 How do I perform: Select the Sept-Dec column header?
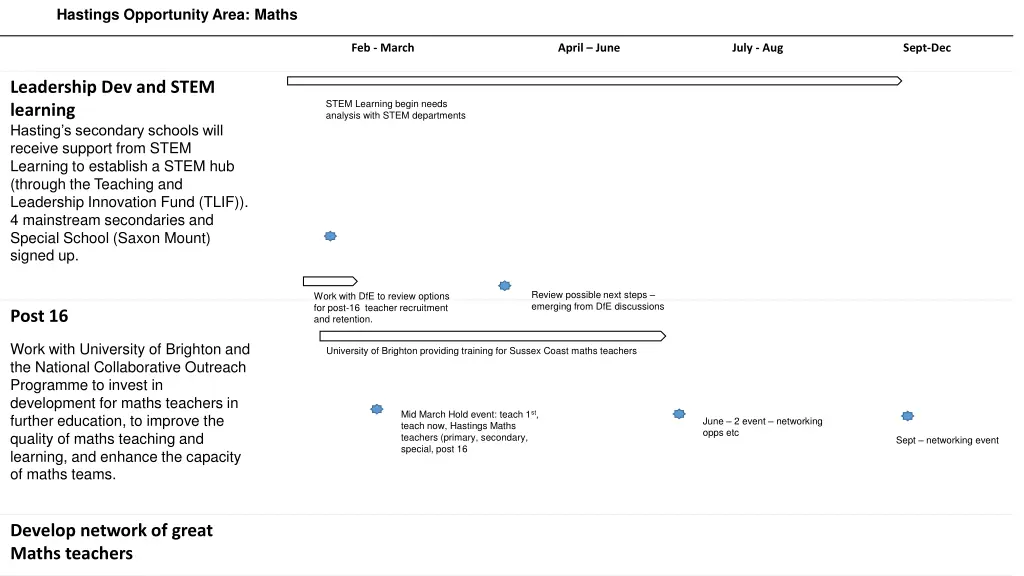click(926, 48)
